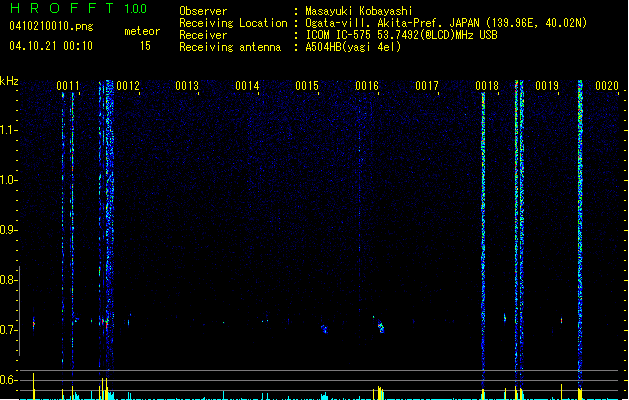Click the 0015 time marker

click(307, 86)
